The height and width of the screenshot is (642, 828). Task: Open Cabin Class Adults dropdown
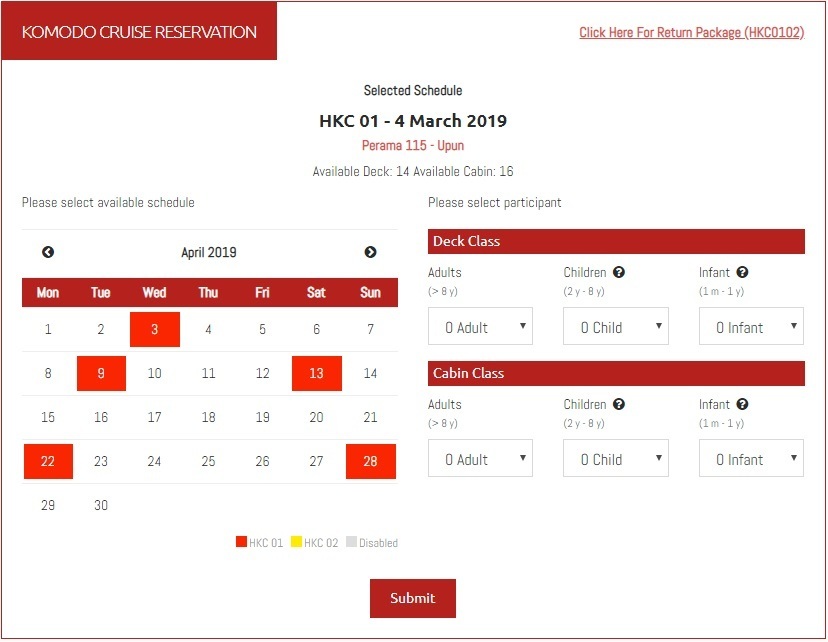(480, 458)
